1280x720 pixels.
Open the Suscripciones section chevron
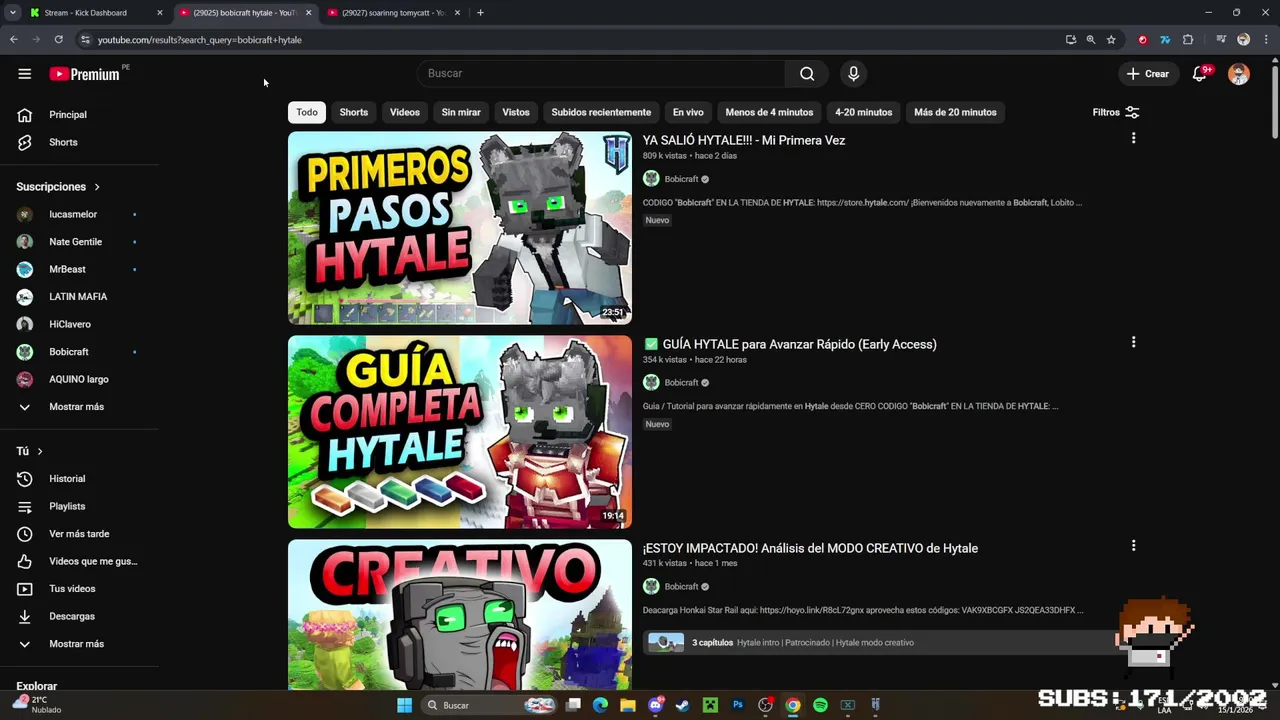pos(97,187)
